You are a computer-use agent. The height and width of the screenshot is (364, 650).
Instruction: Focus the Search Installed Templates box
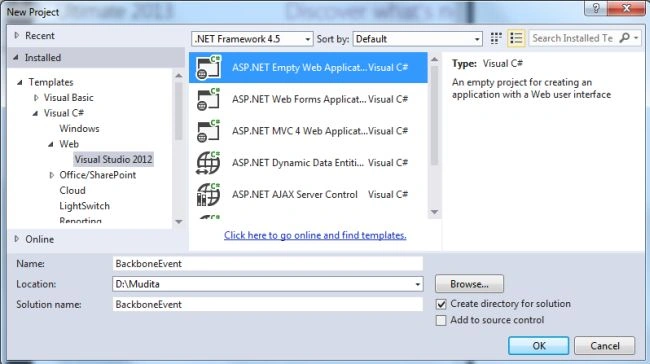coord(574,38)
